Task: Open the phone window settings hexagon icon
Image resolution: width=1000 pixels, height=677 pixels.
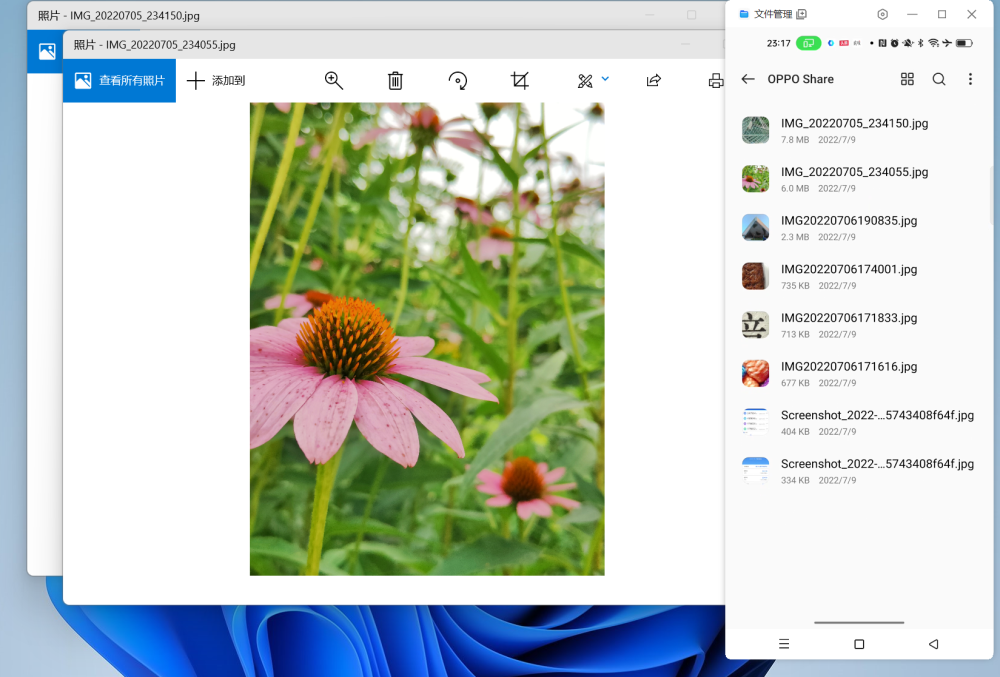Action: (882, 14)
